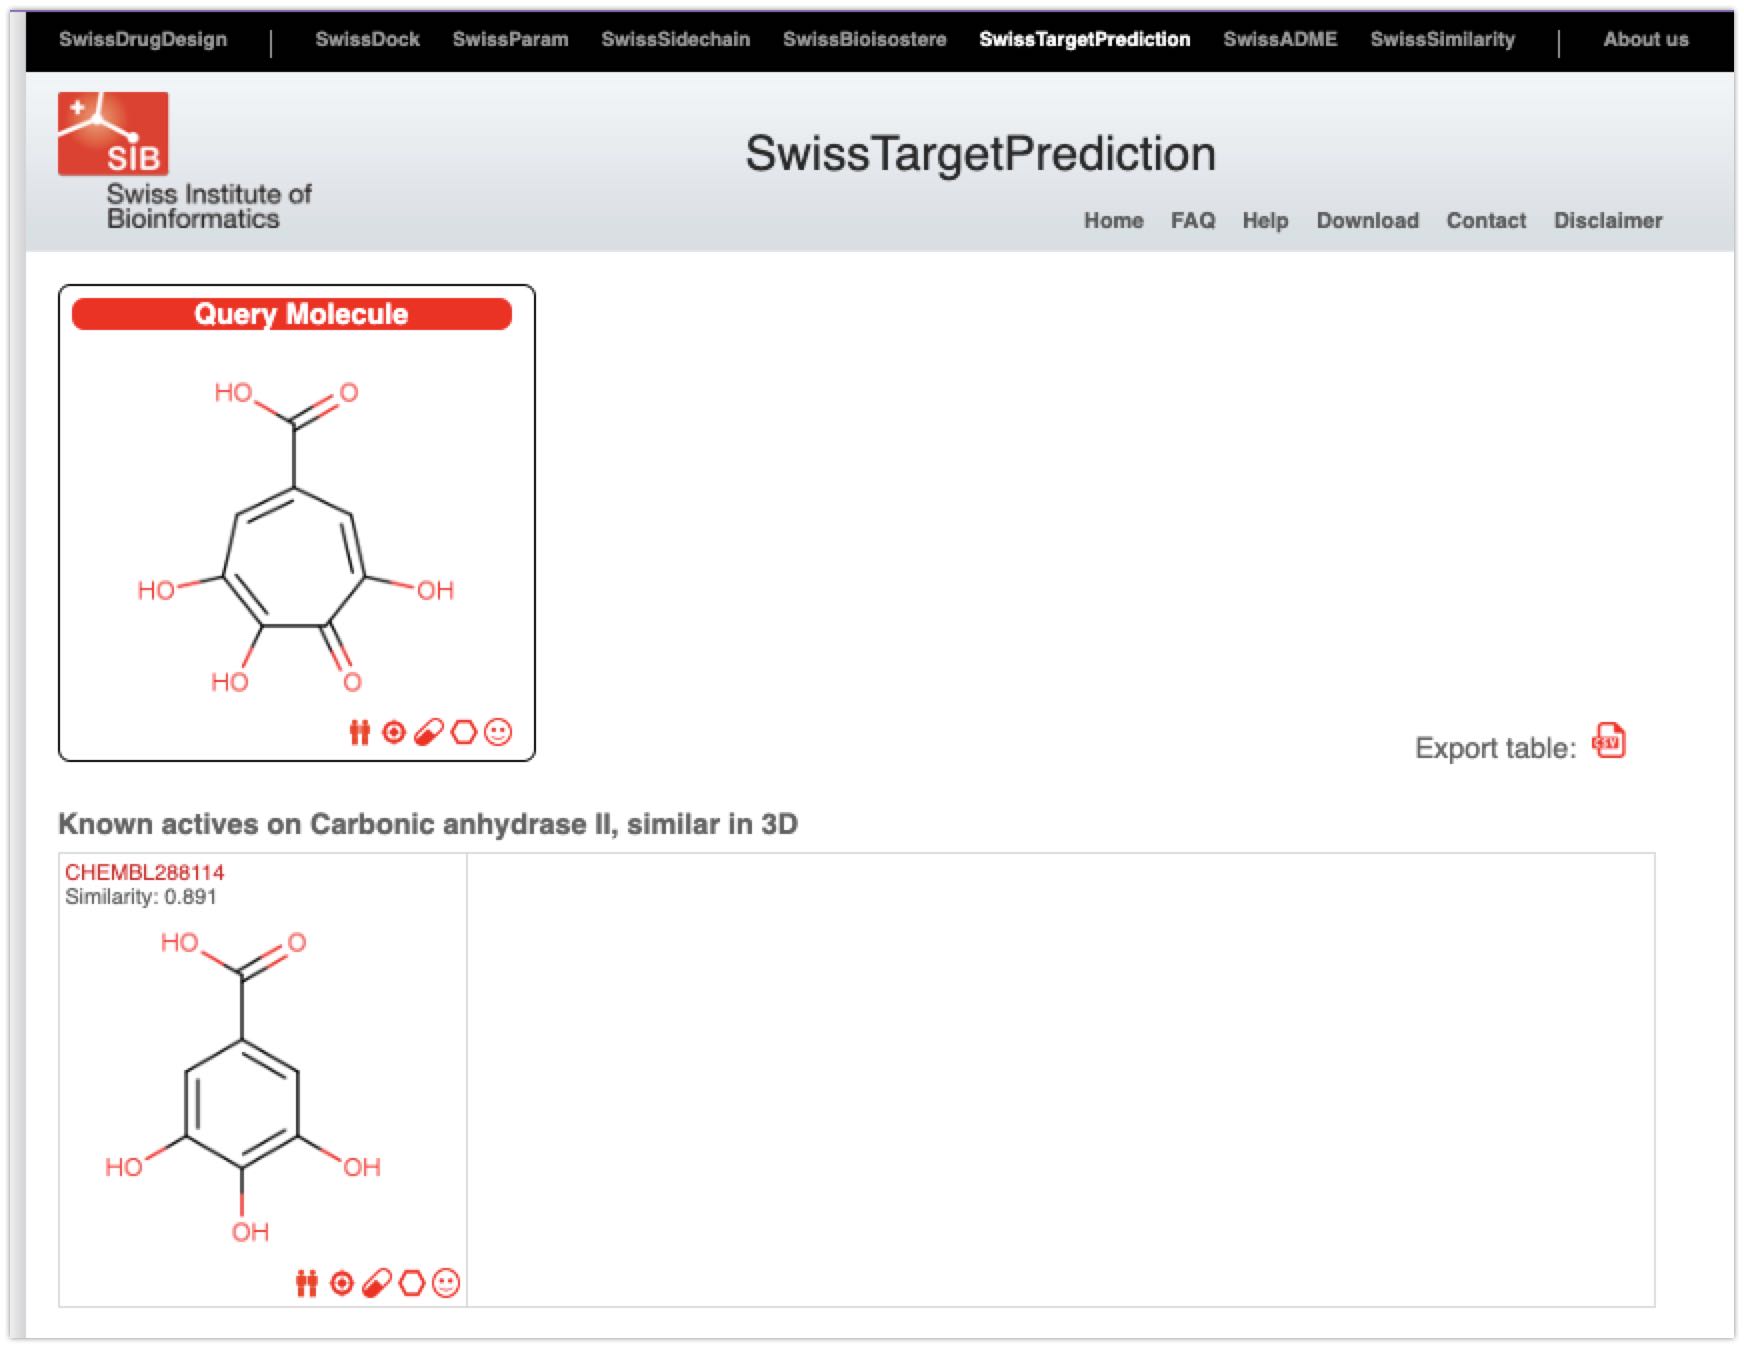The width and height of the screenshot is (1744, 1348).
Task: Select SwissSimilarity from the top menu
Action: 1443,39
